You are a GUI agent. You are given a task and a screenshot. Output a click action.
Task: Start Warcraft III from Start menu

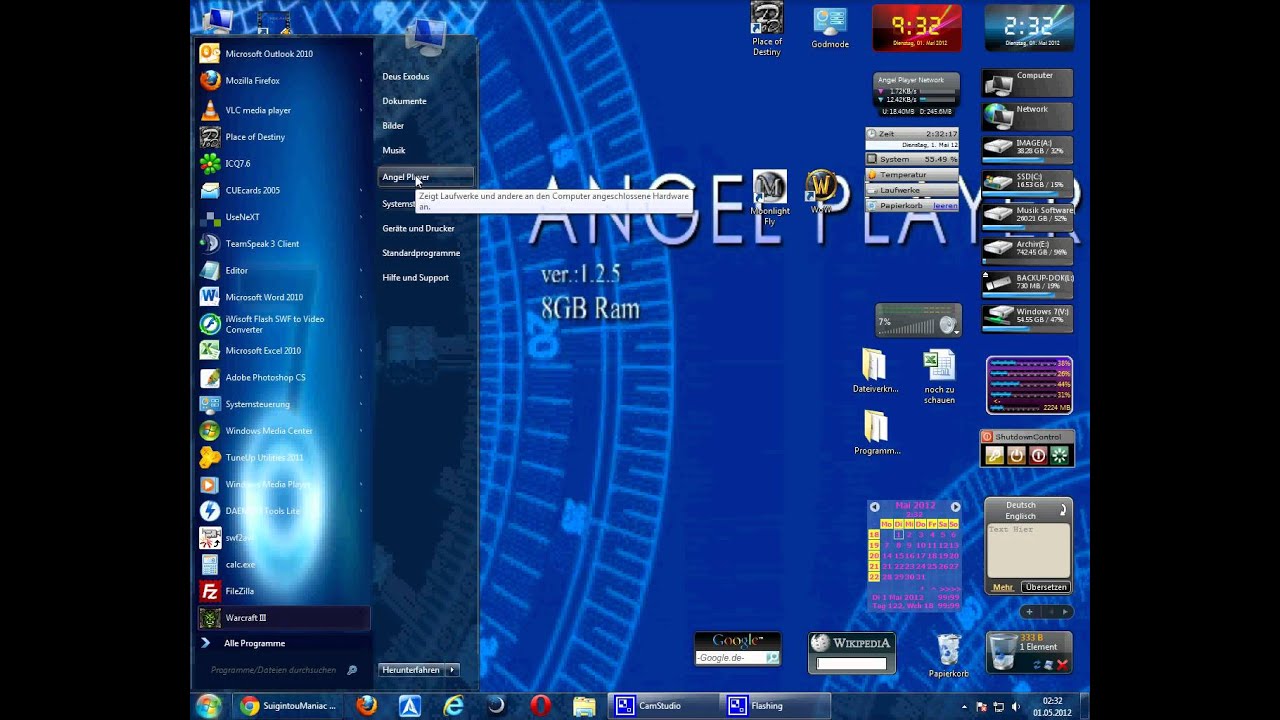click(284, 618)
